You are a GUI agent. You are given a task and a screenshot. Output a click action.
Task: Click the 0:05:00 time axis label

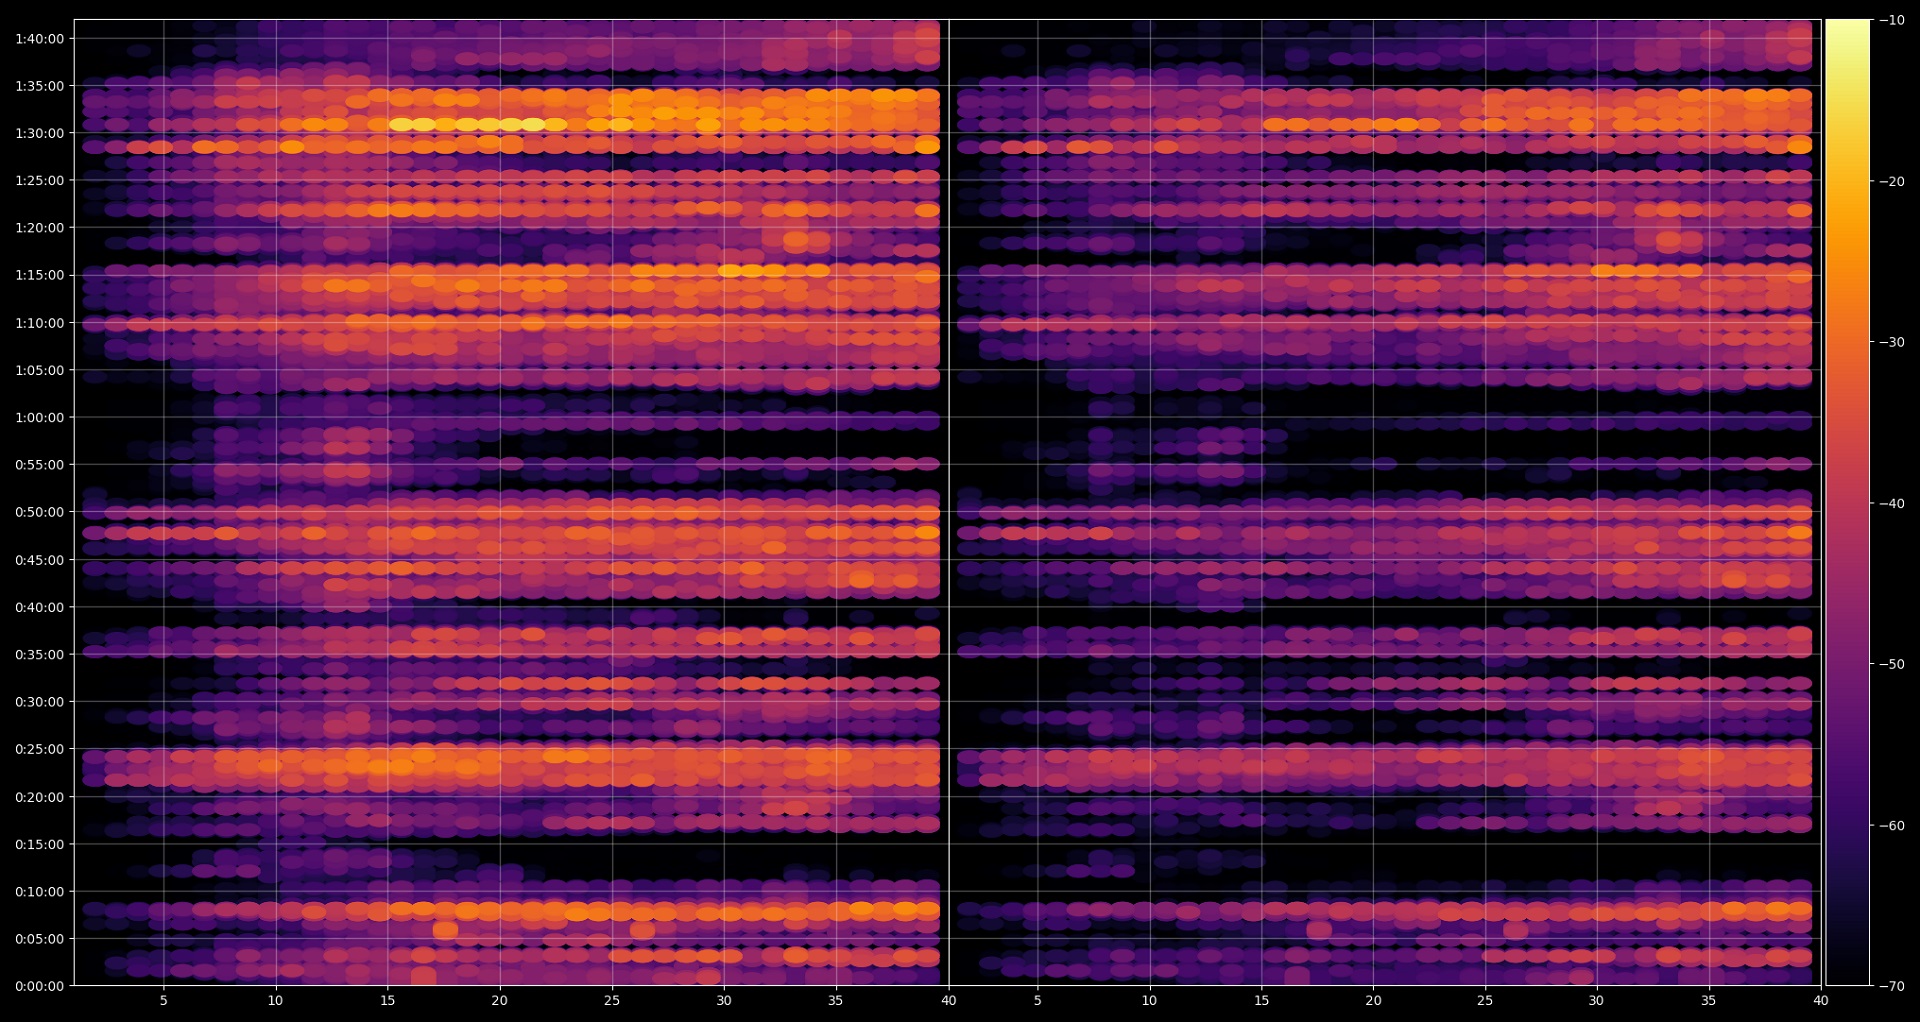(39, 939)
